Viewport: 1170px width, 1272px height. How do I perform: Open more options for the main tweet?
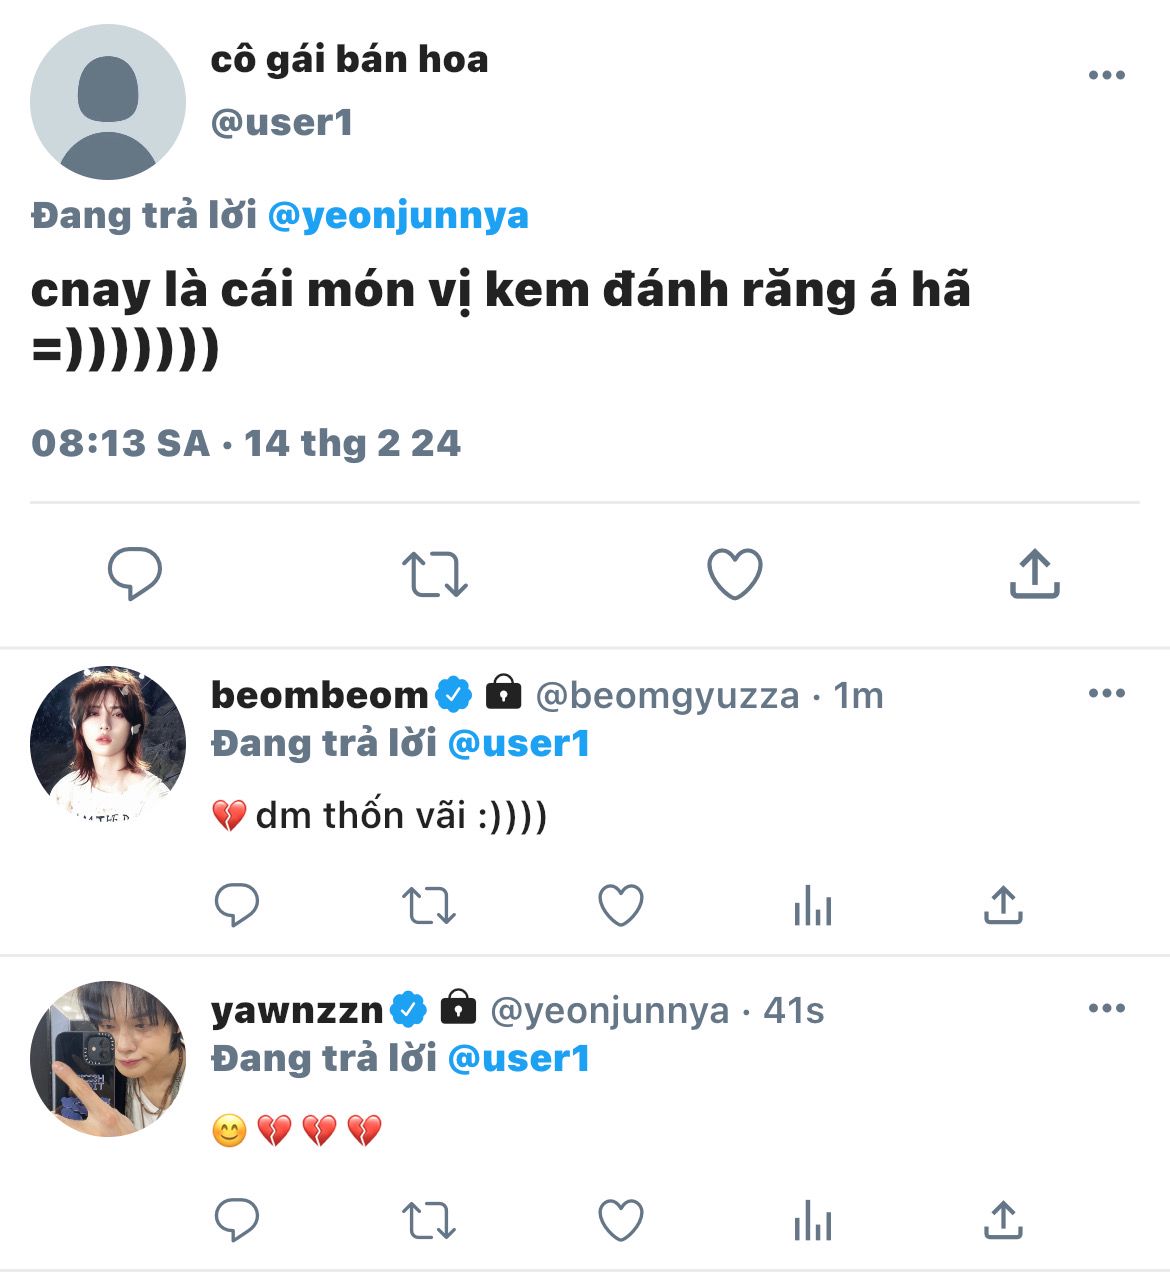(x=1106, y=76)
